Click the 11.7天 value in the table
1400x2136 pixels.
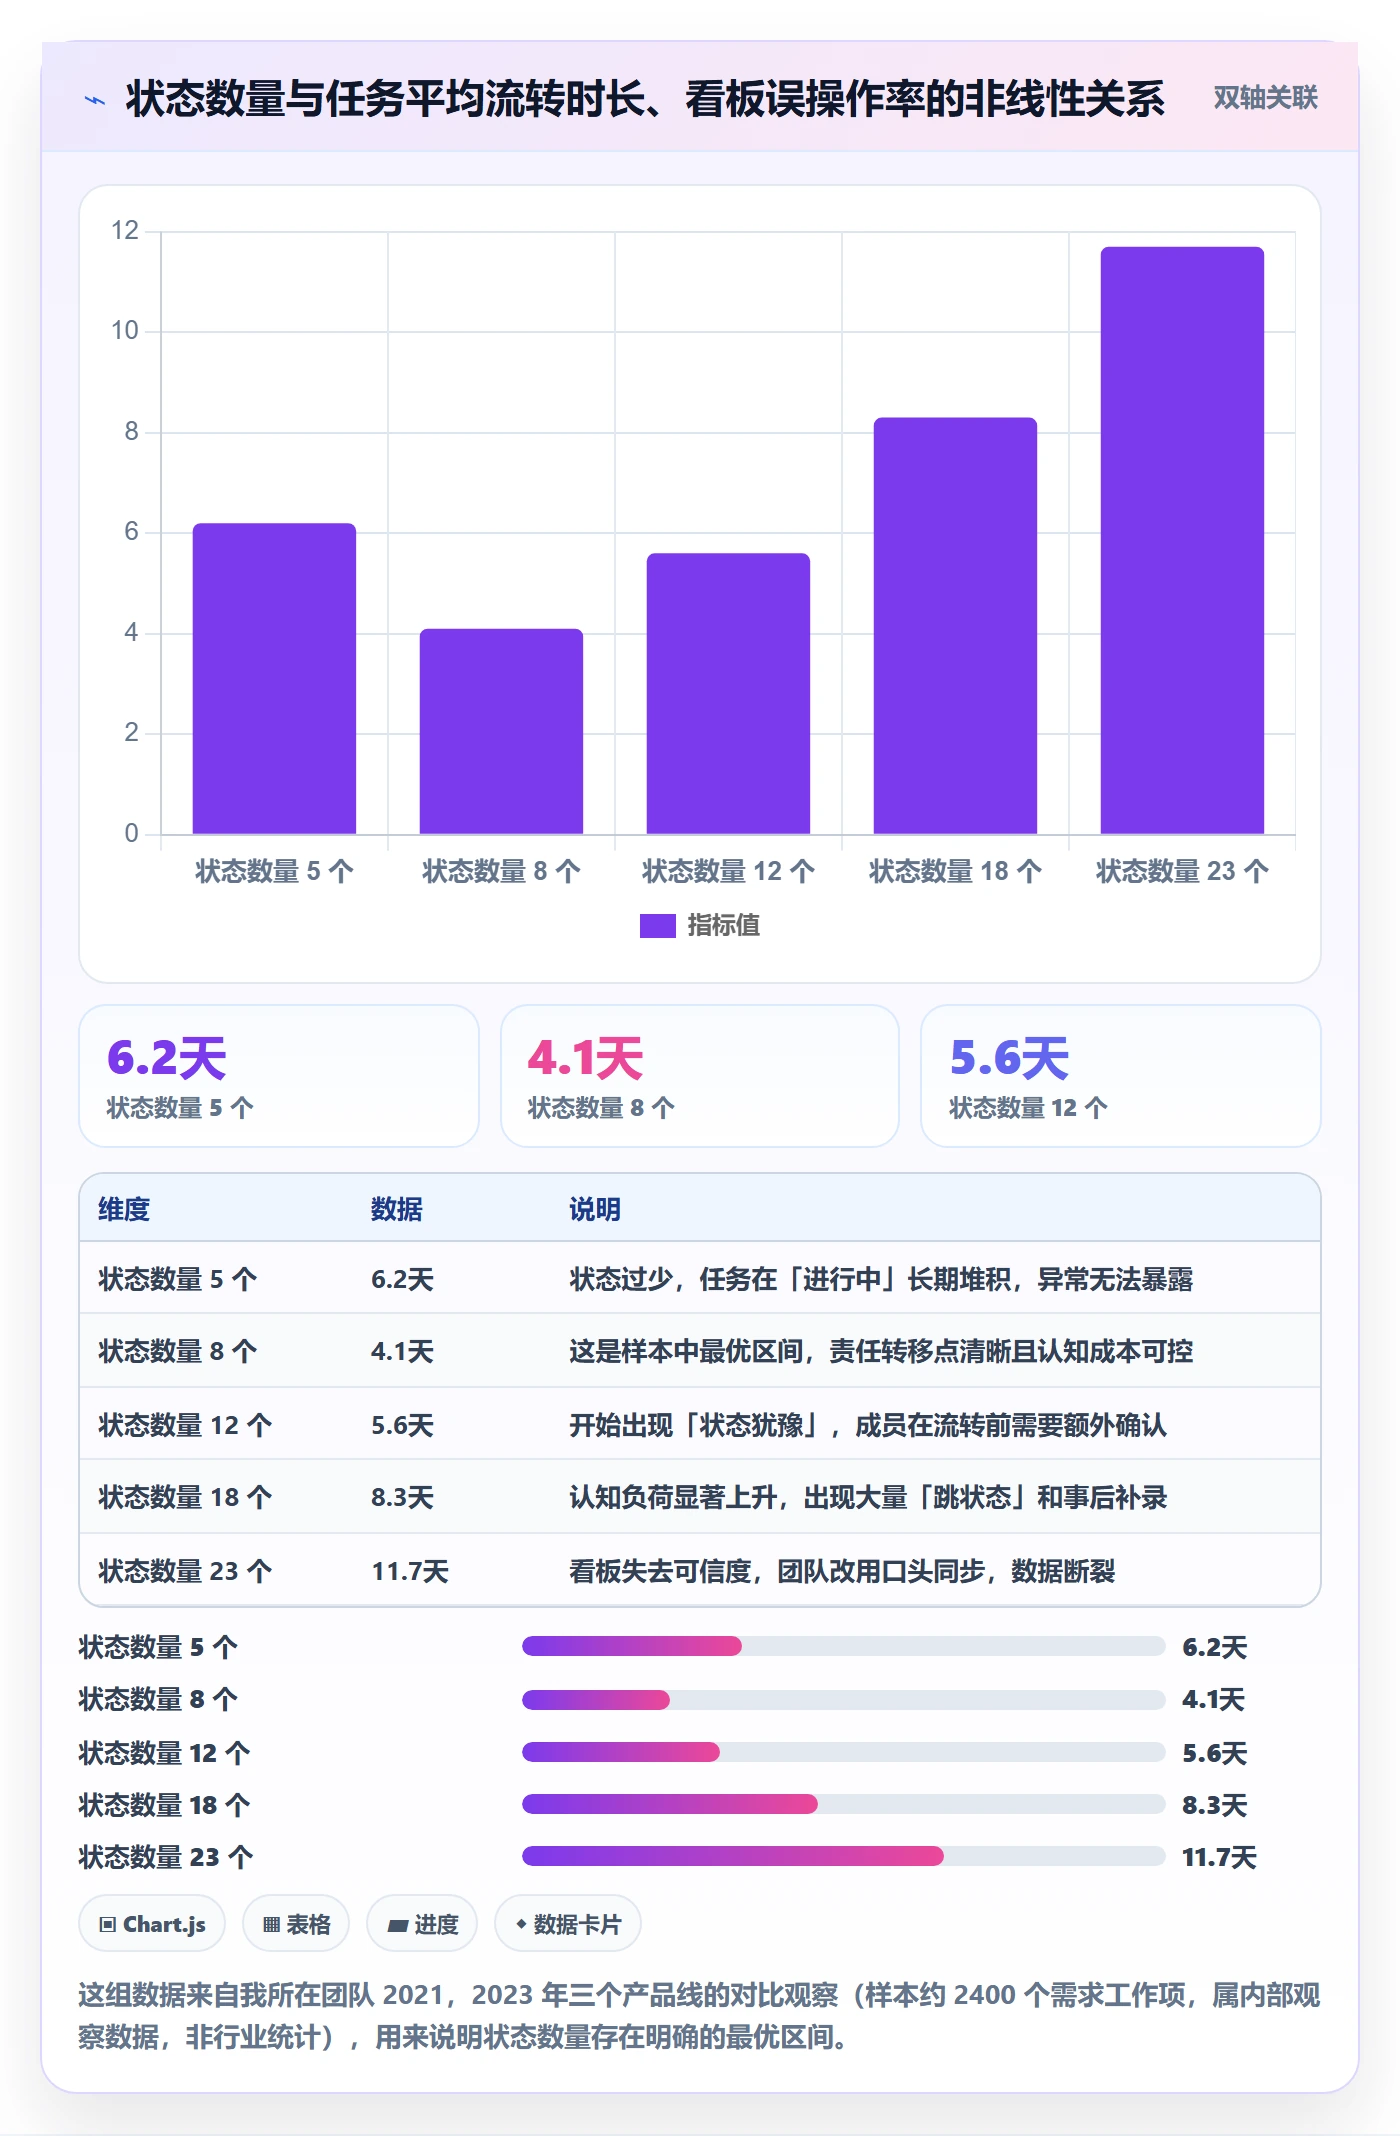click(410, 1571)
